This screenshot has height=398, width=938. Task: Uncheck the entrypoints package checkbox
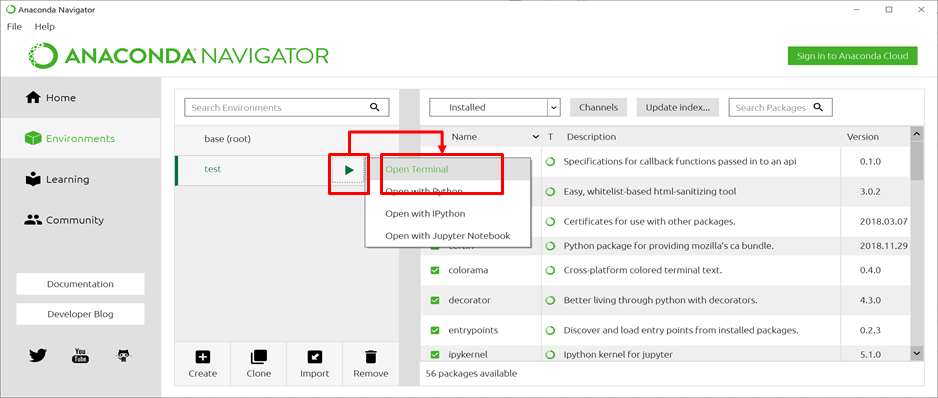(x=435, y=330)
